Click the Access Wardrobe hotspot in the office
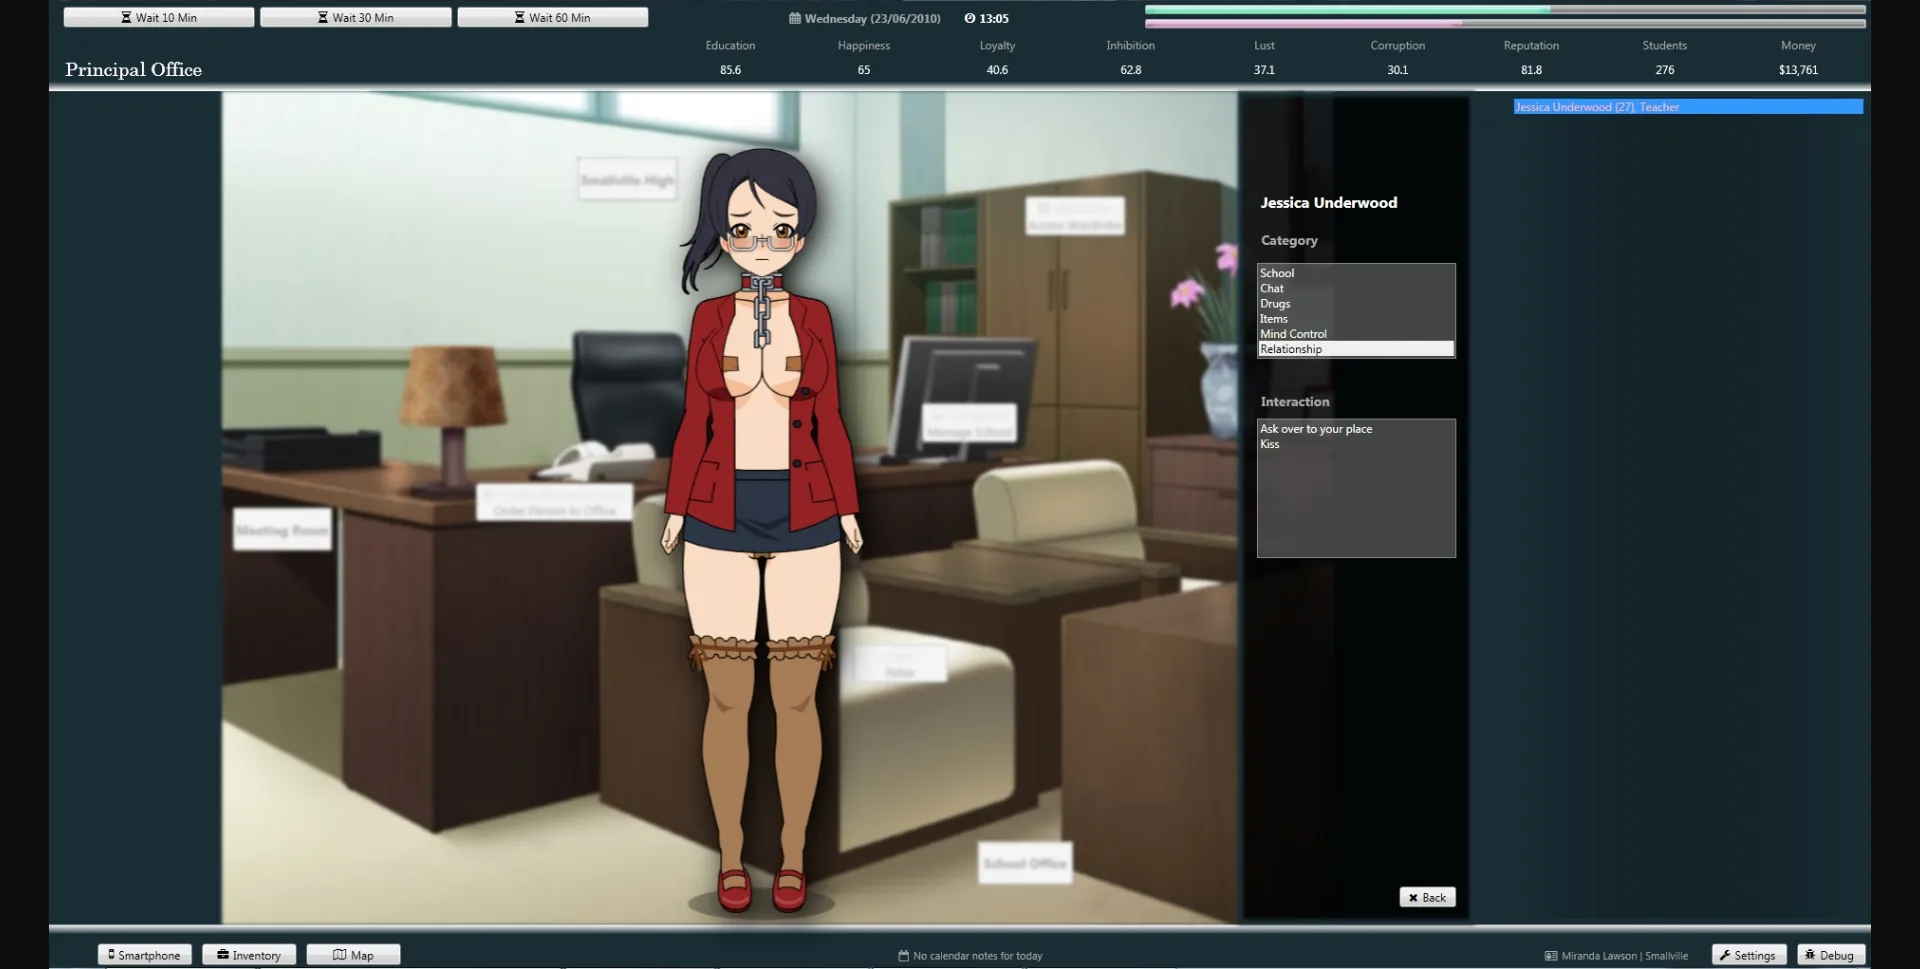This screenshot has height=969, width=1920. [1075, 213]
